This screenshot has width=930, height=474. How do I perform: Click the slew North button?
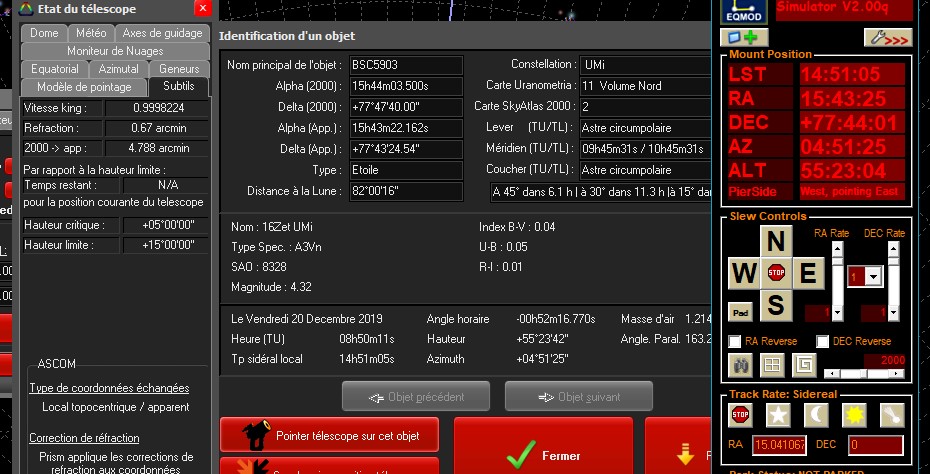[x=776, y=242]
